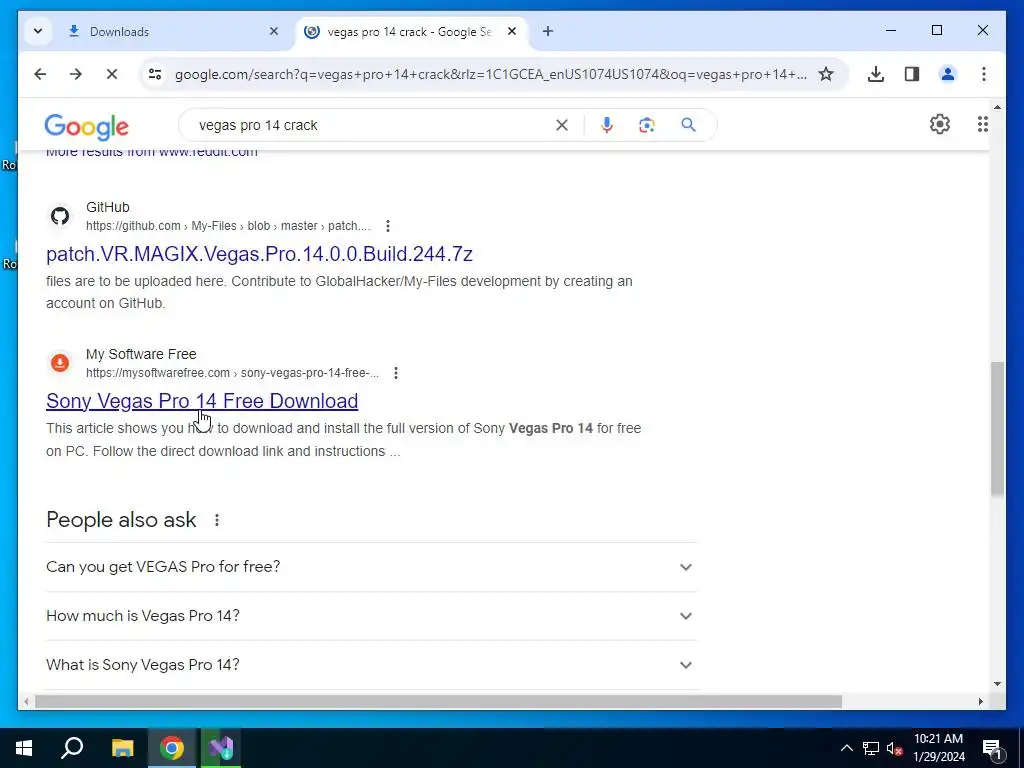View site information in the address bar

(x=155, y=74)
